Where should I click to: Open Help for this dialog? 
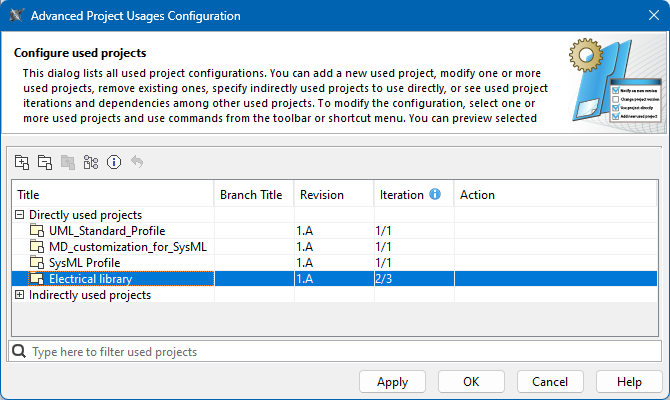[x=629, y=381]
